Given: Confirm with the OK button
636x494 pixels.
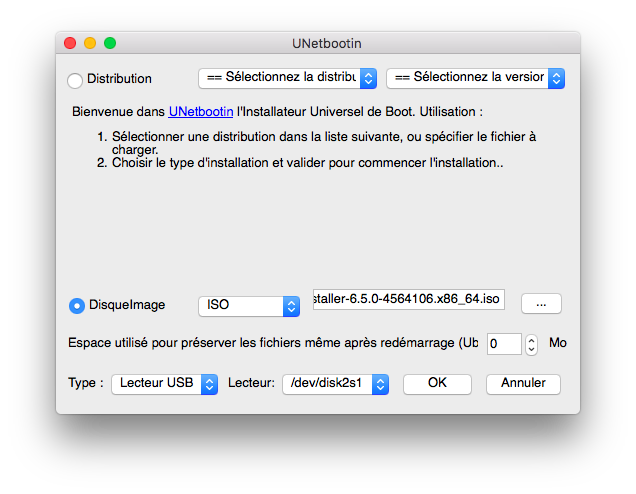Looking at the screenshot, I should click(437, 384).
